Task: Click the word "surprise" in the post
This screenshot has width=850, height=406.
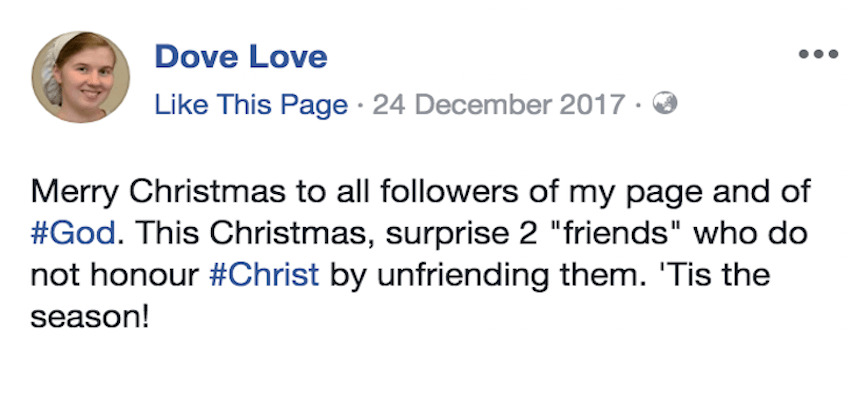Action: 434,233
